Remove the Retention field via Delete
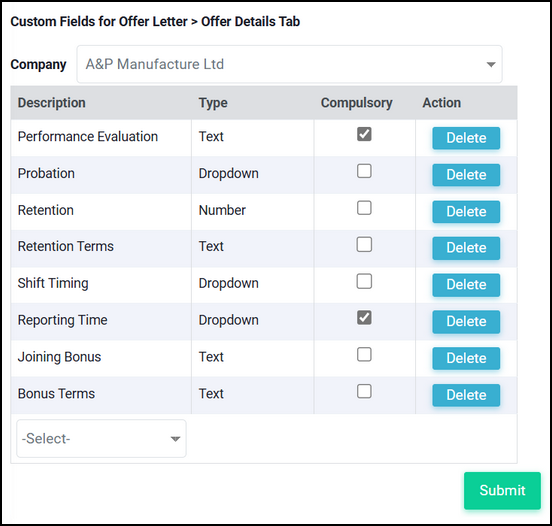The image size is (552, 526). click(x=466, y=212)
